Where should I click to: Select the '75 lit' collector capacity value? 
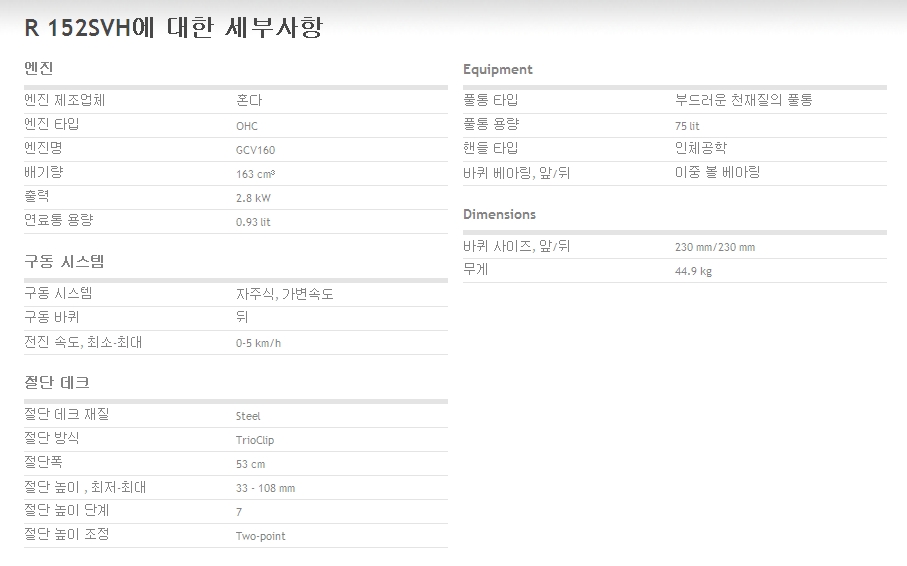[687, 126]
